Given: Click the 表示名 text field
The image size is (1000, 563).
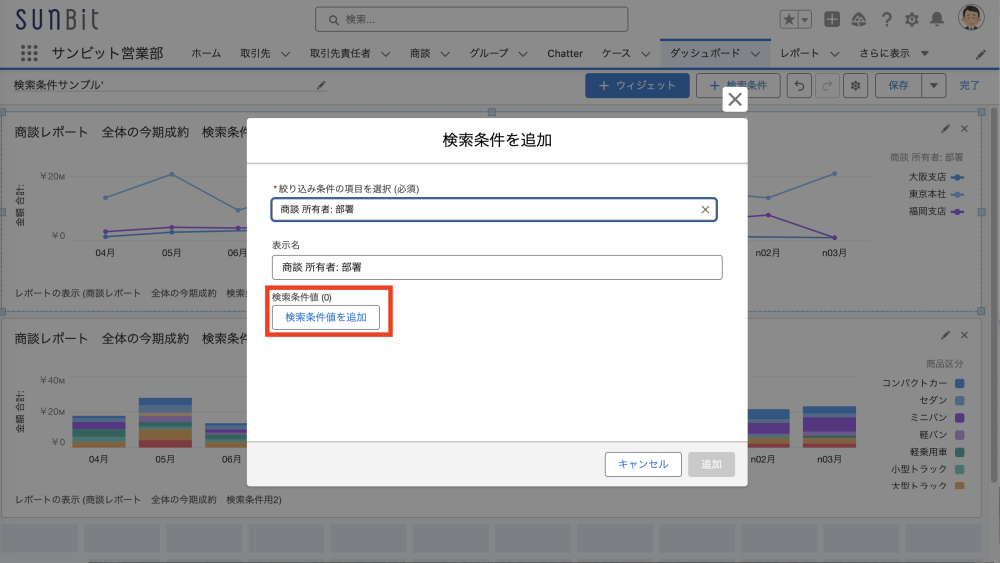Looking at the screenshot, I should (497, 267).
